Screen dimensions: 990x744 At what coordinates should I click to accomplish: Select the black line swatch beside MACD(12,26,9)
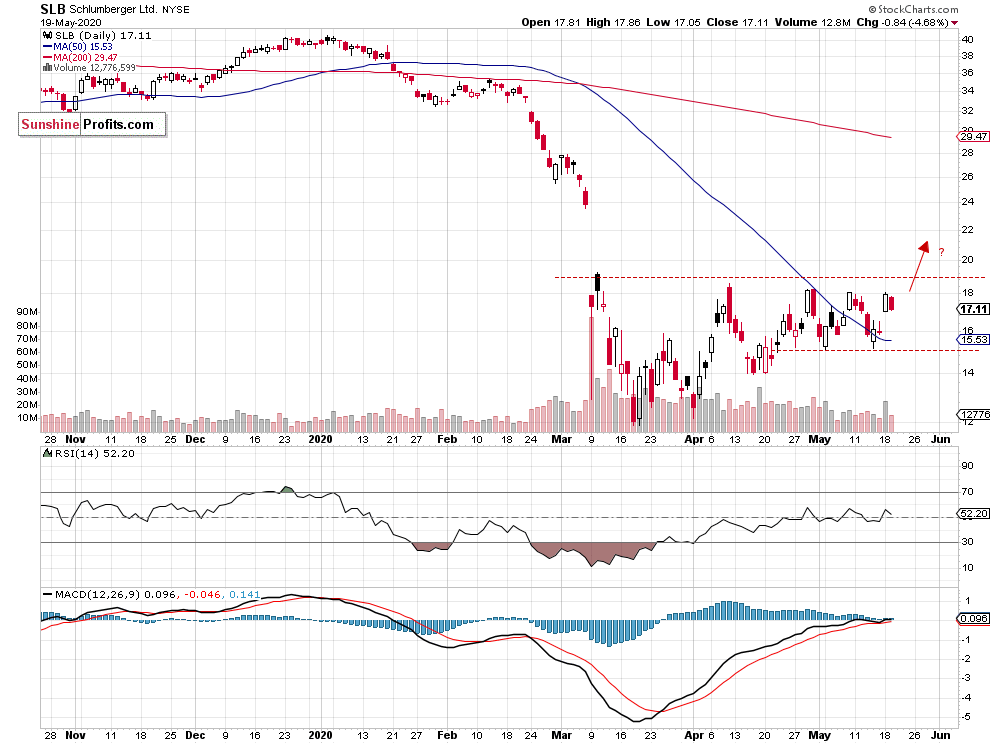(47, 594)
